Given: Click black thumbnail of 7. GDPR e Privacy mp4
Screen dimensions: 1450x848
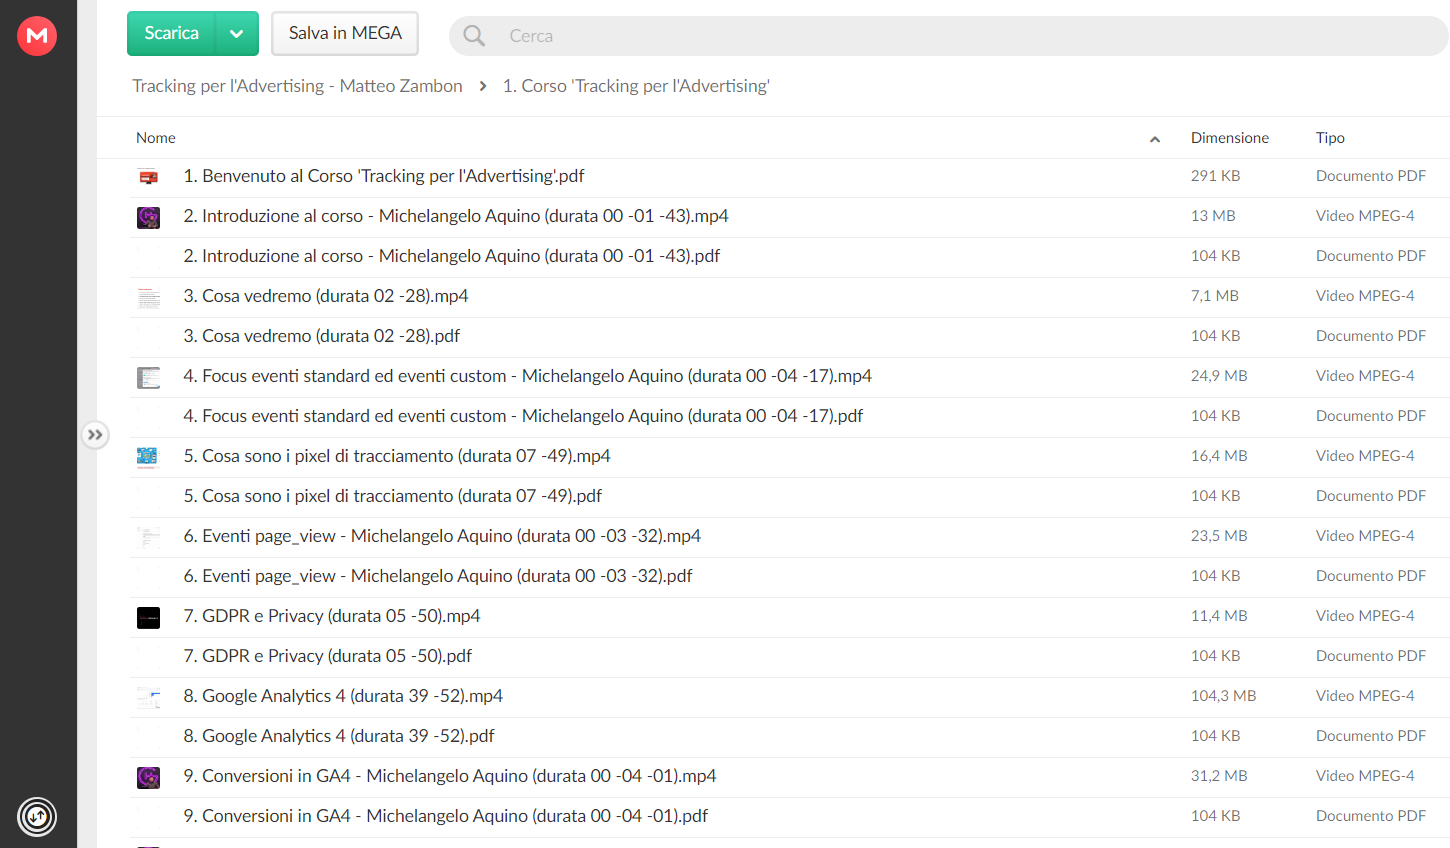Looking at the screenshot, I should click(x=148, y=617).
